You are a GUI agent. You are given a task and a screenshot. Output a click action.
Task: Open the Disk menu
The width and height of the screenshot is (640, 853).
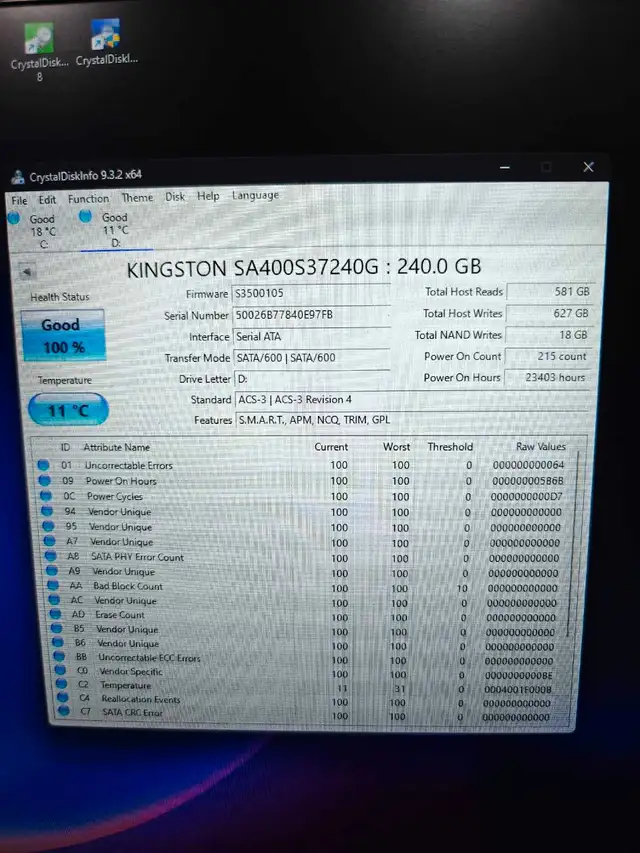175,196
